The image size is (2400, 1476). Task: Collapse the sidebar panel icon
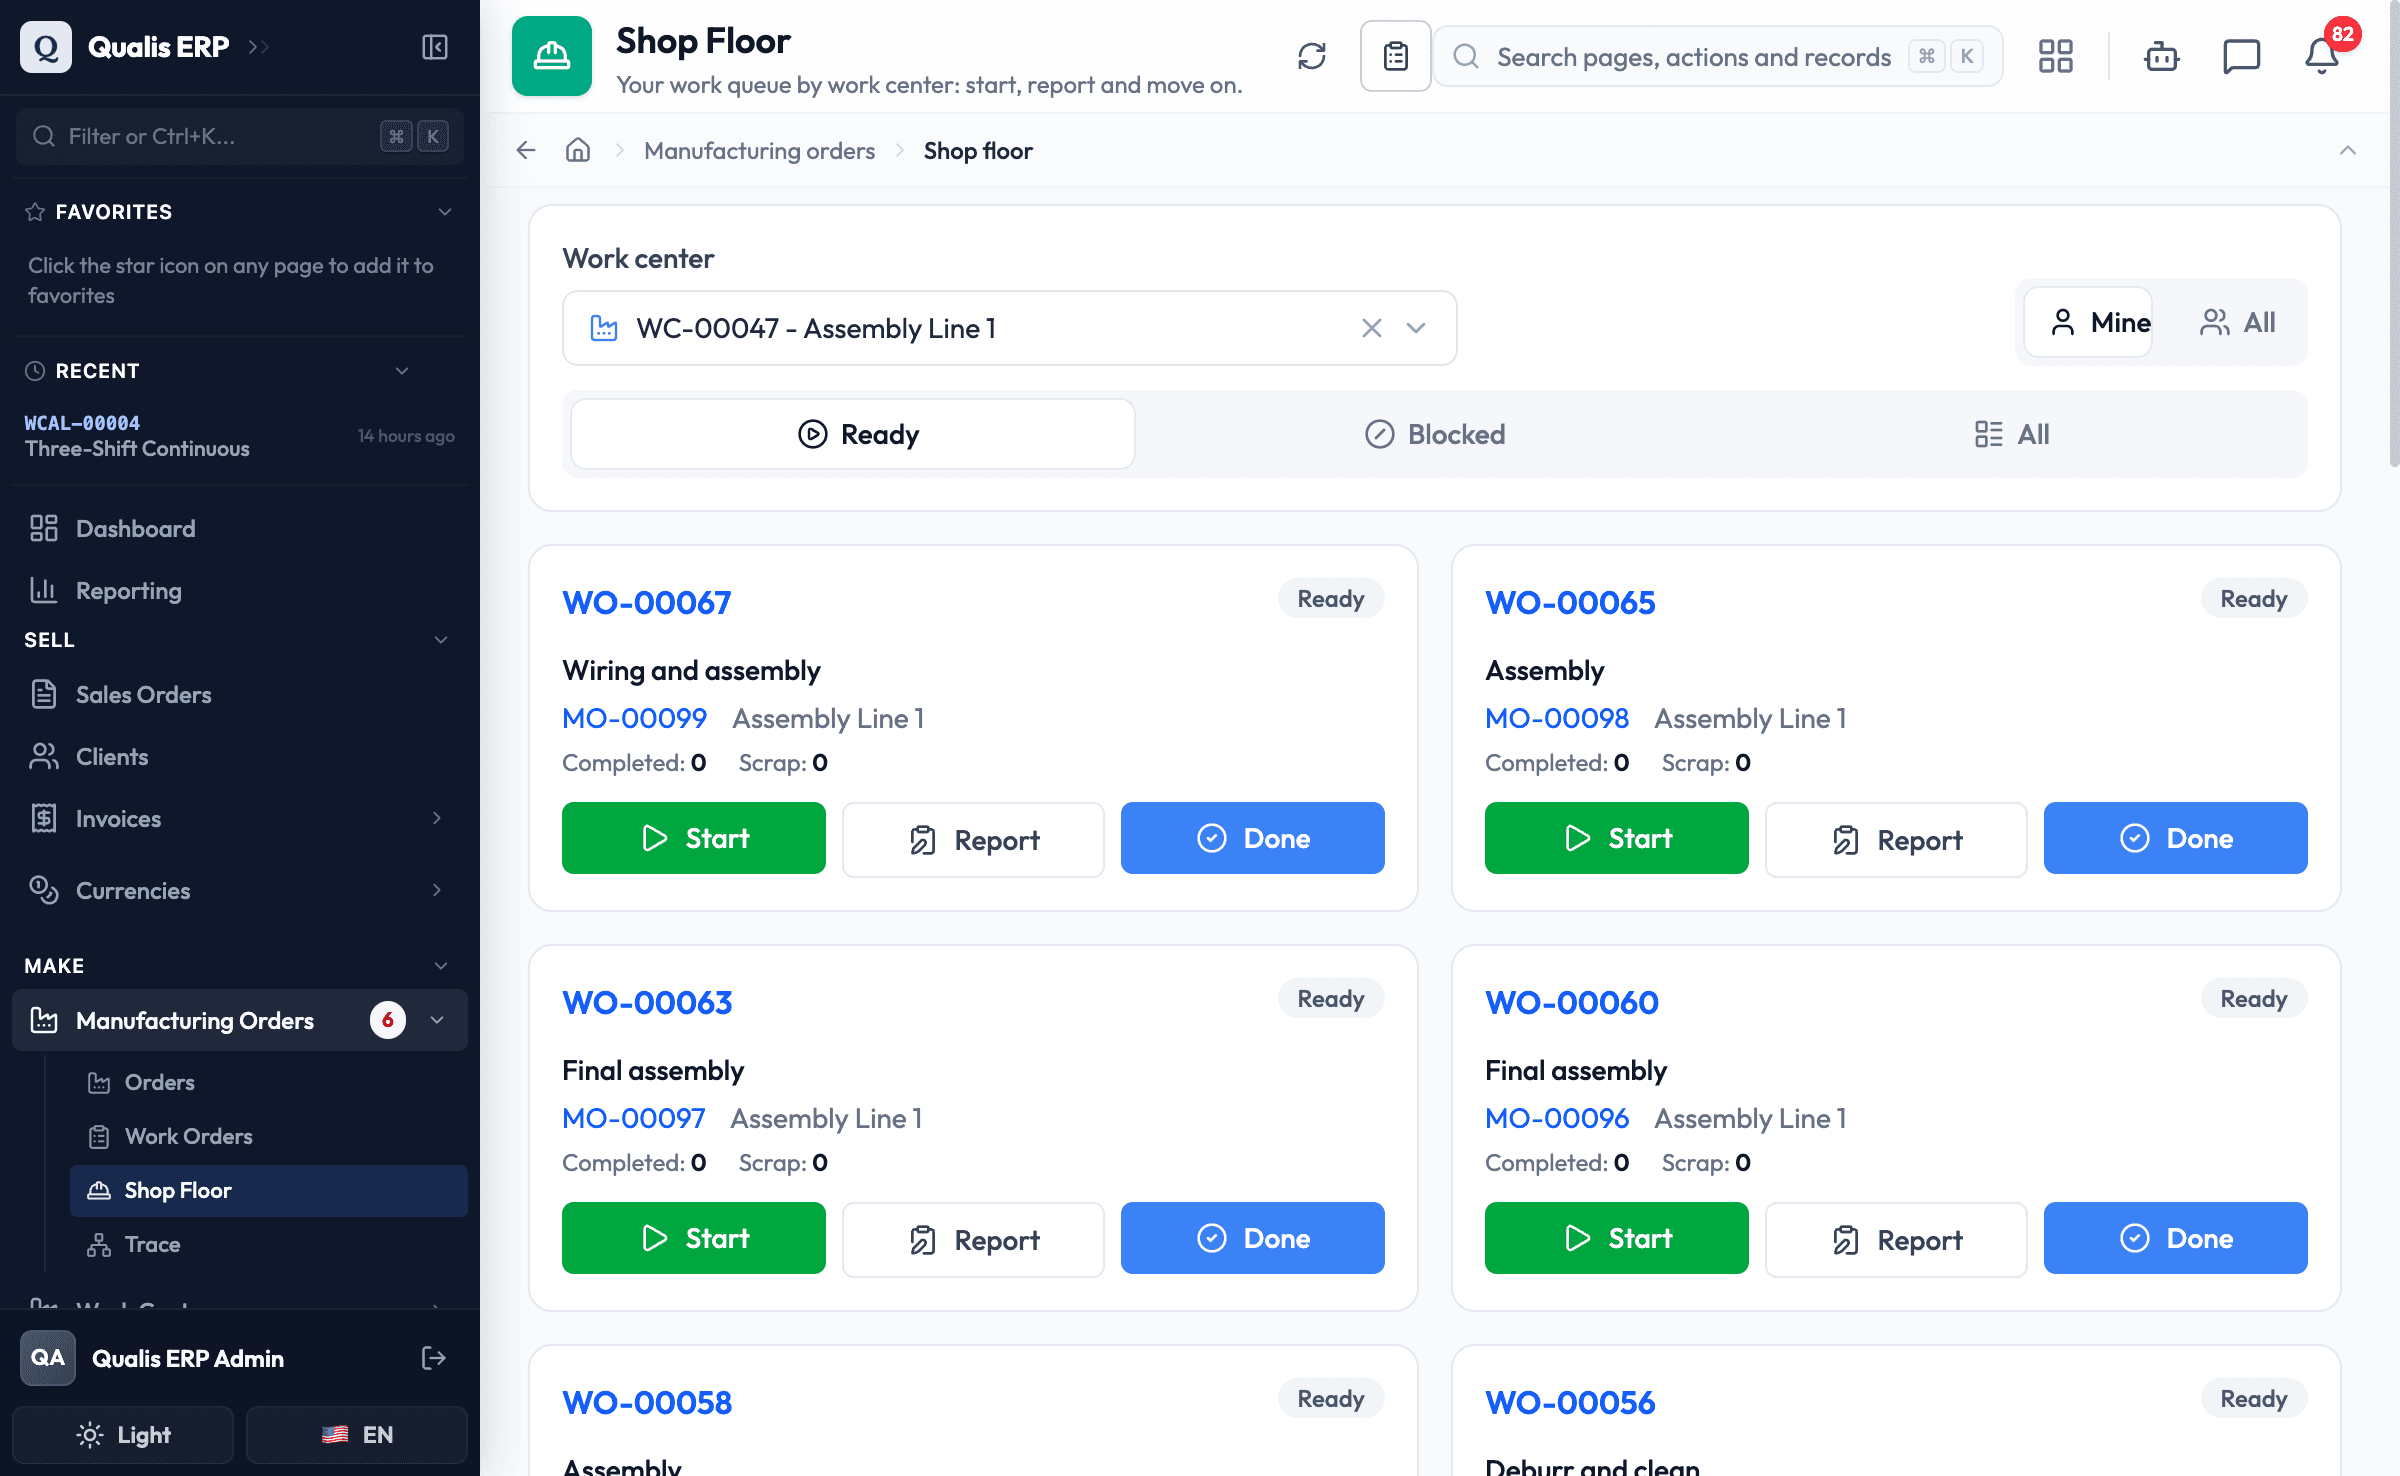(435, 47)
